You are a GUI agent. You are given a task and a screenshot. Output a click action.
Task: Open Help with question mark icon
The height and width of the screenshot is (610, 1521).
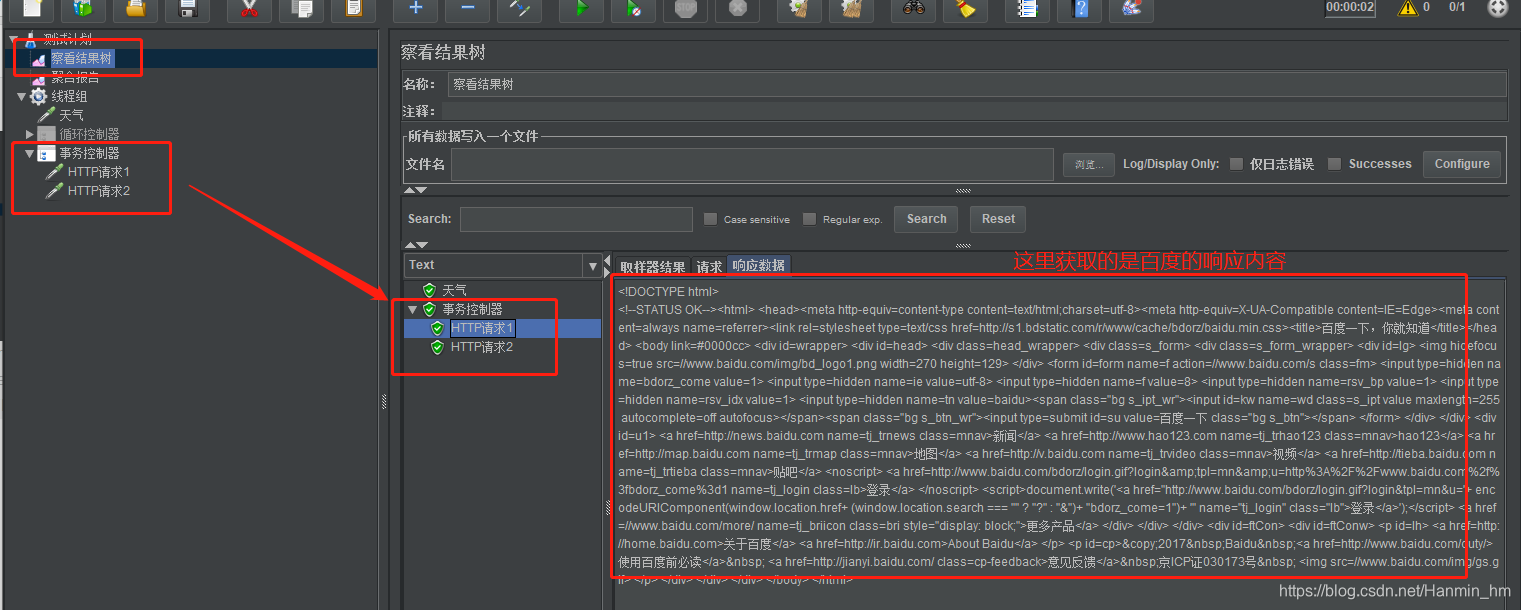point(1079,8)
